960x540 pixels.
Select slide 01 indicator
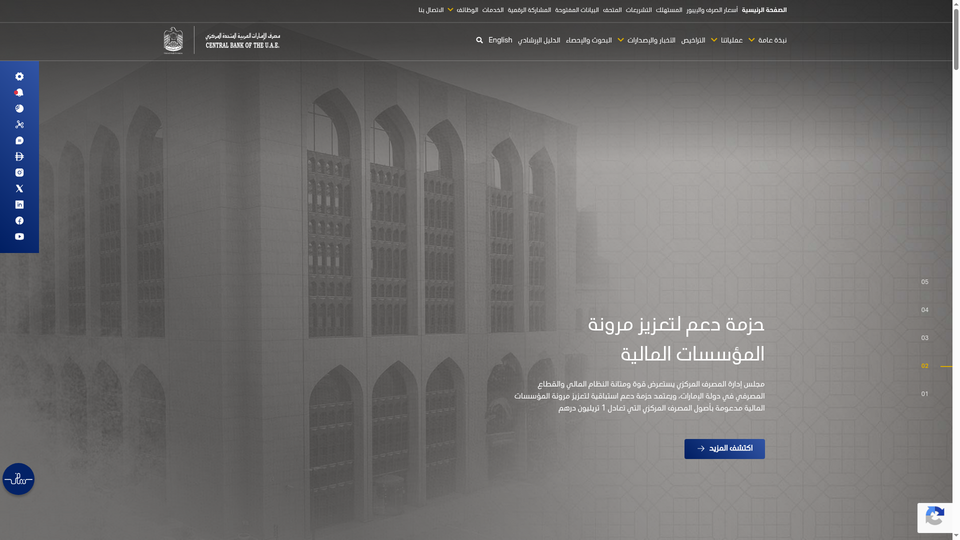925,394
